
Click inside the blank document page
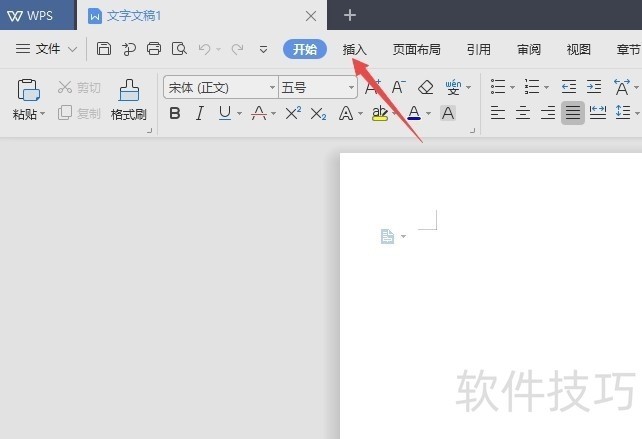[491, 296]
